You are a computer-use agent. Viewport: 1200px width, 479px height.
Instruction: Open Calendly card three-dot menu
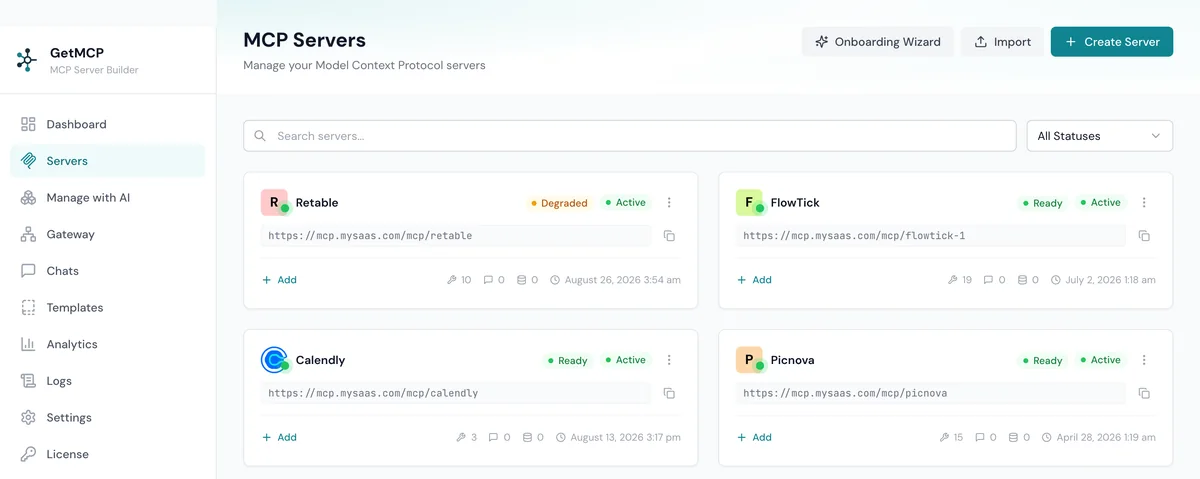(x=669, y=360)
